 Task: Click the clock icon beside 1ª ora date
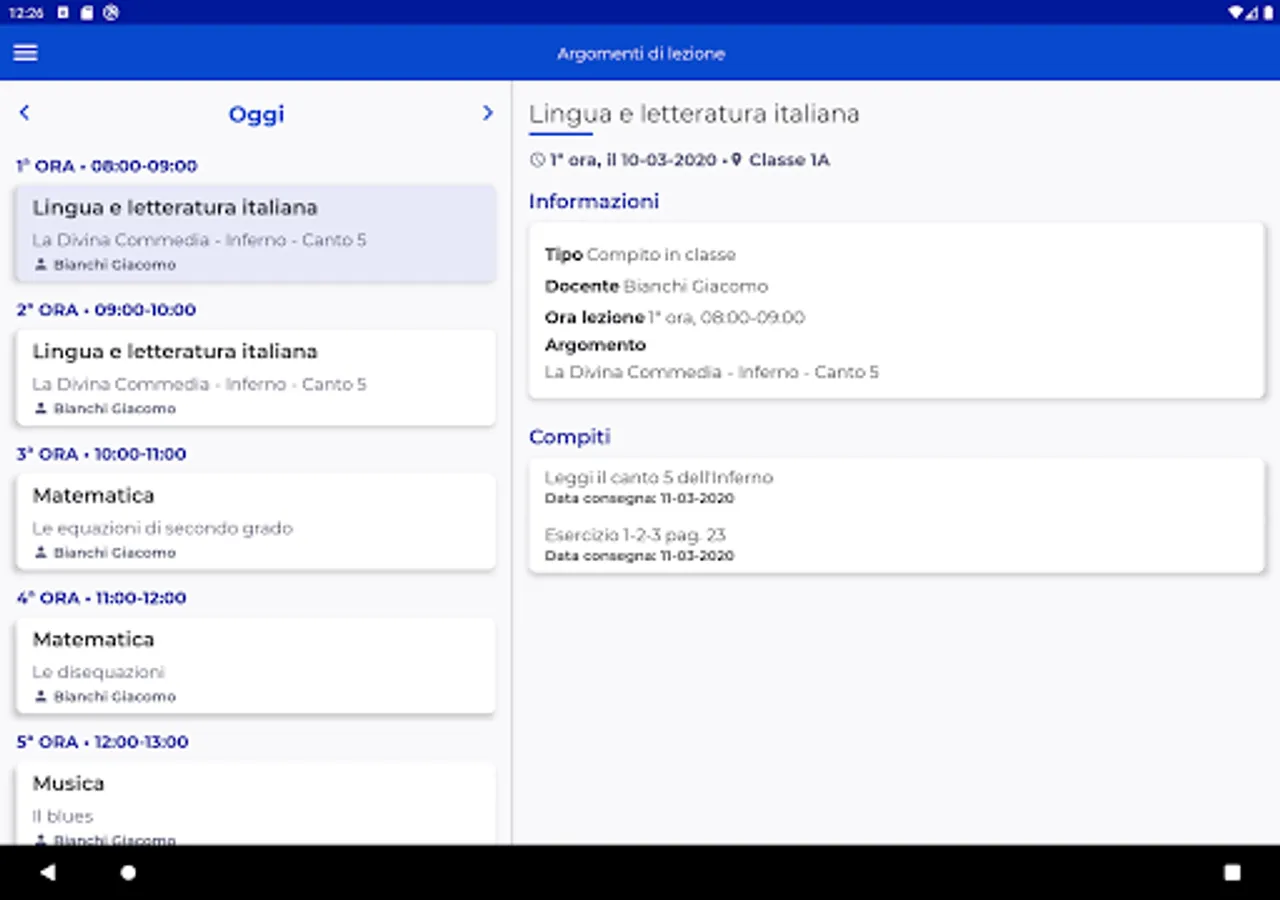coord(537,160)
